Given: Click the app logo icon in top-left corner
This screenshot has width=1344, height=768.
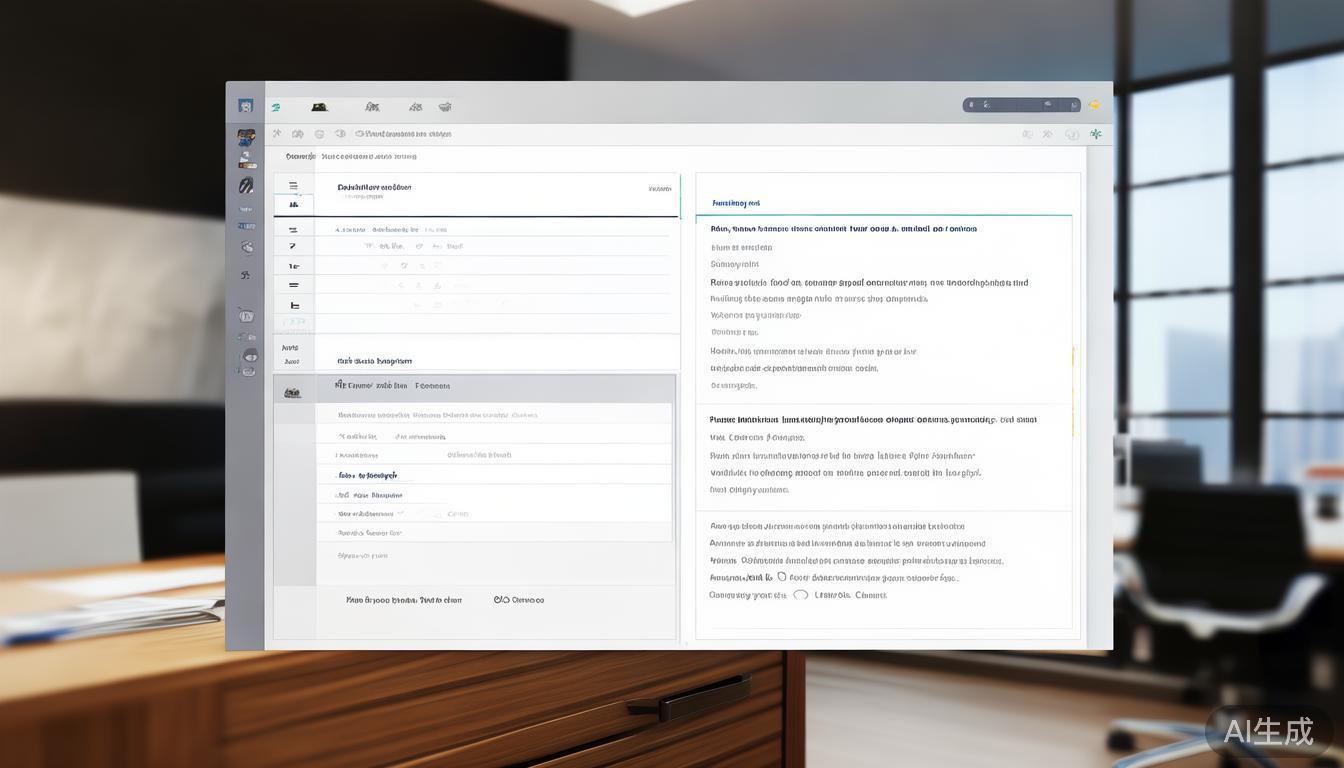Looking at the screenshot, I should pyautogui.click(x=245, y=106).
